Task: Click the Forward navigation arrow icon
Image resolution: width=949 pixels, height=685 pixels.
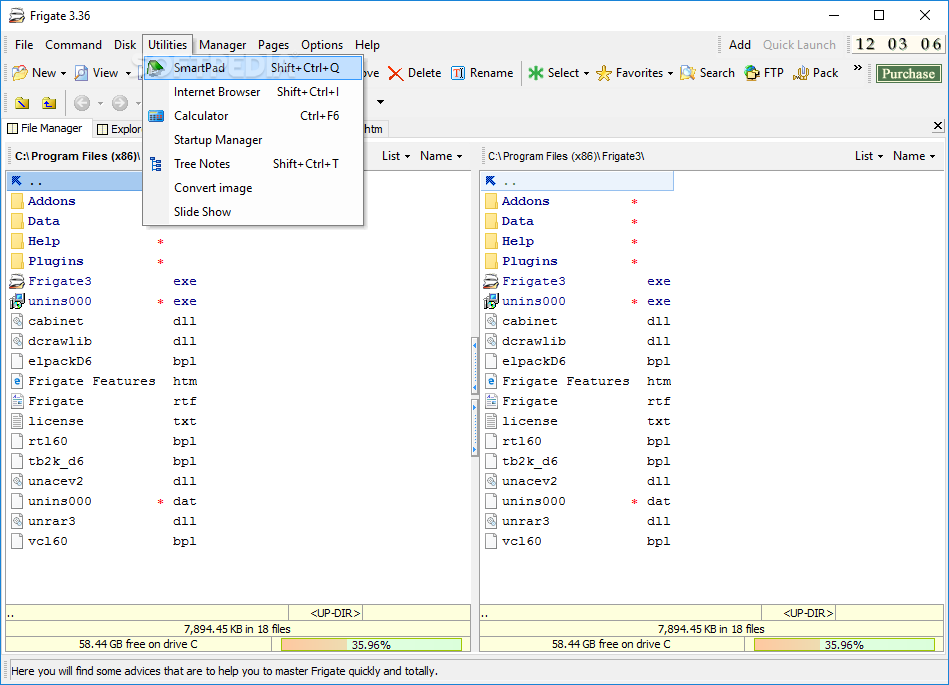Action: 120,103
